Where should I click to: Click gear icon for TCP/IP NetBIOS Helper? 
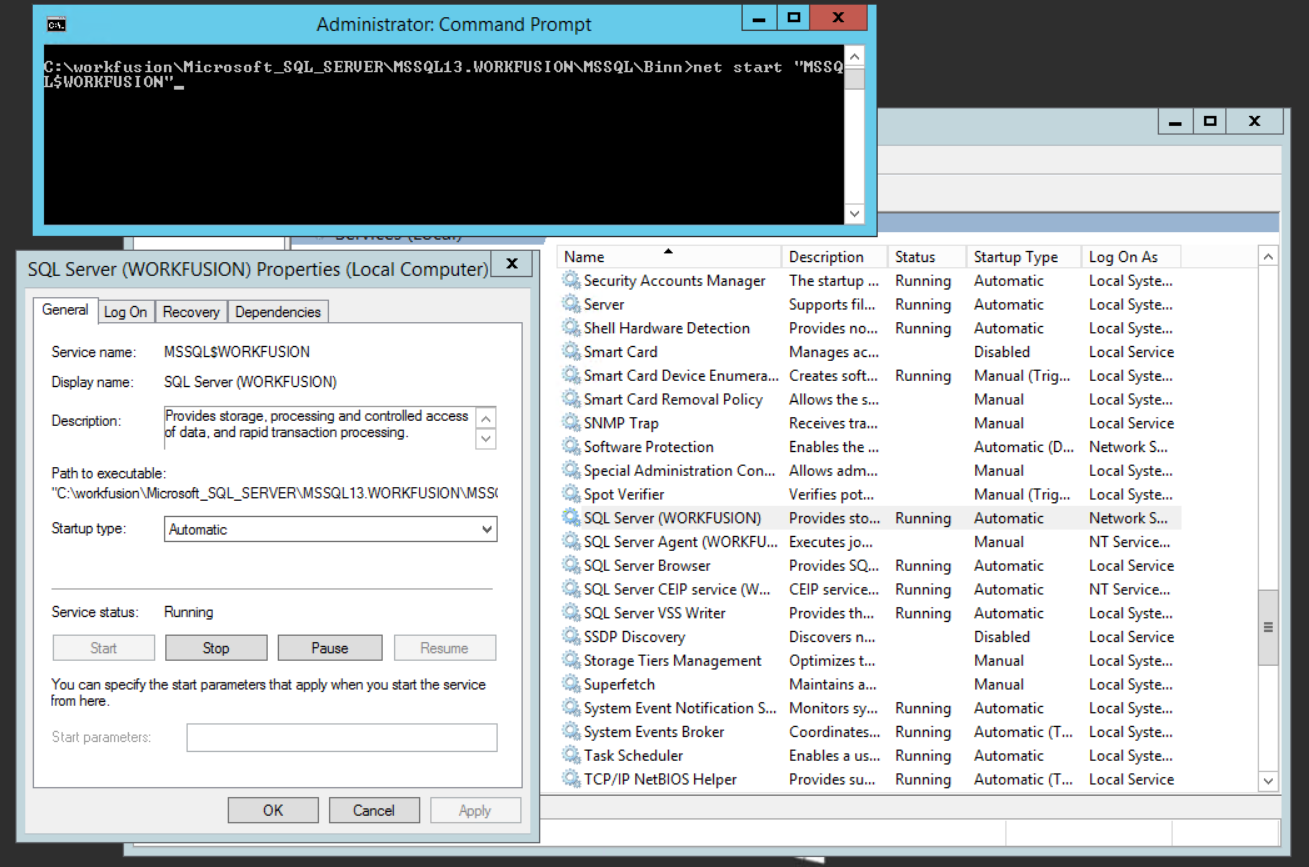[x=571, y=779]
